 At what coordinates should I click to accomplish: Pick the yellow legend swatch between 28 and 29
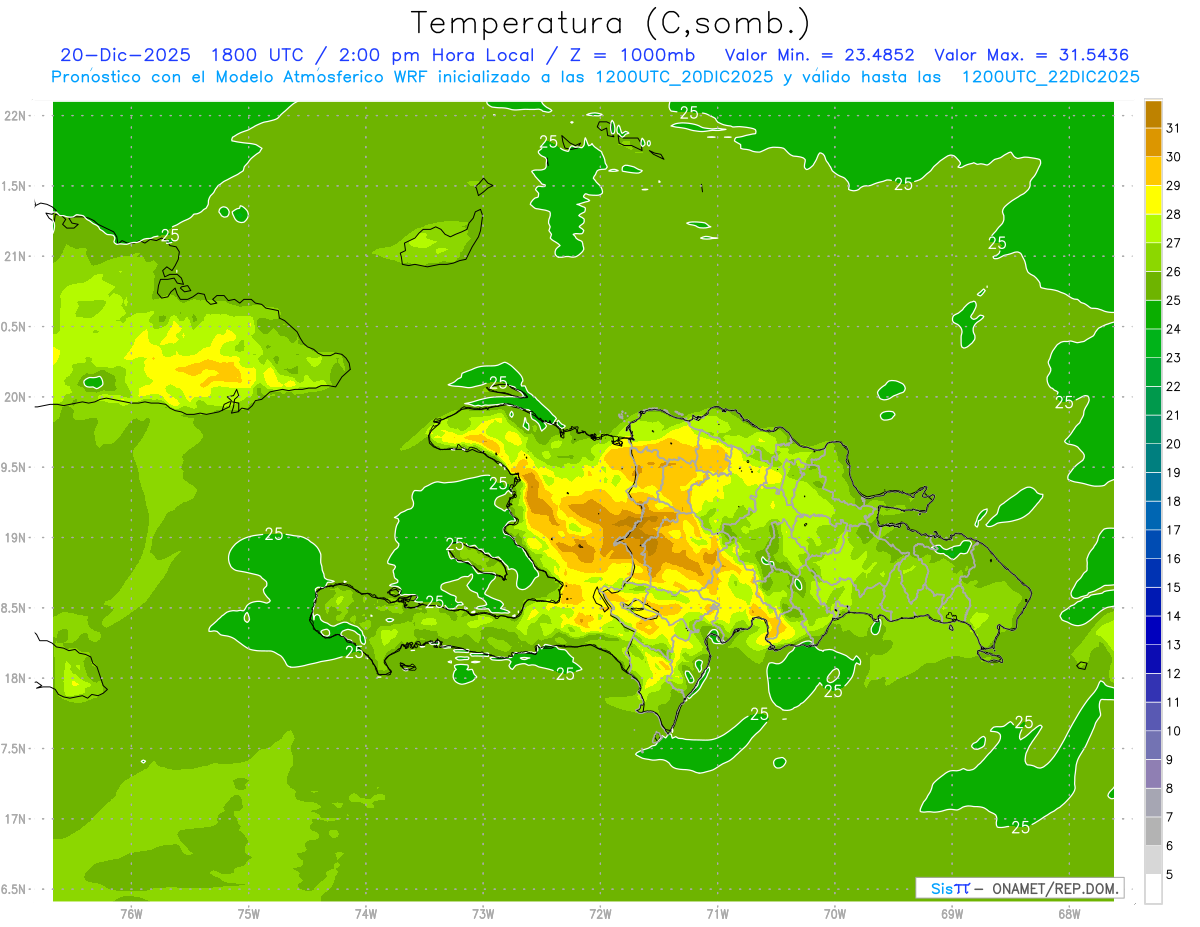coord(1153,200)
